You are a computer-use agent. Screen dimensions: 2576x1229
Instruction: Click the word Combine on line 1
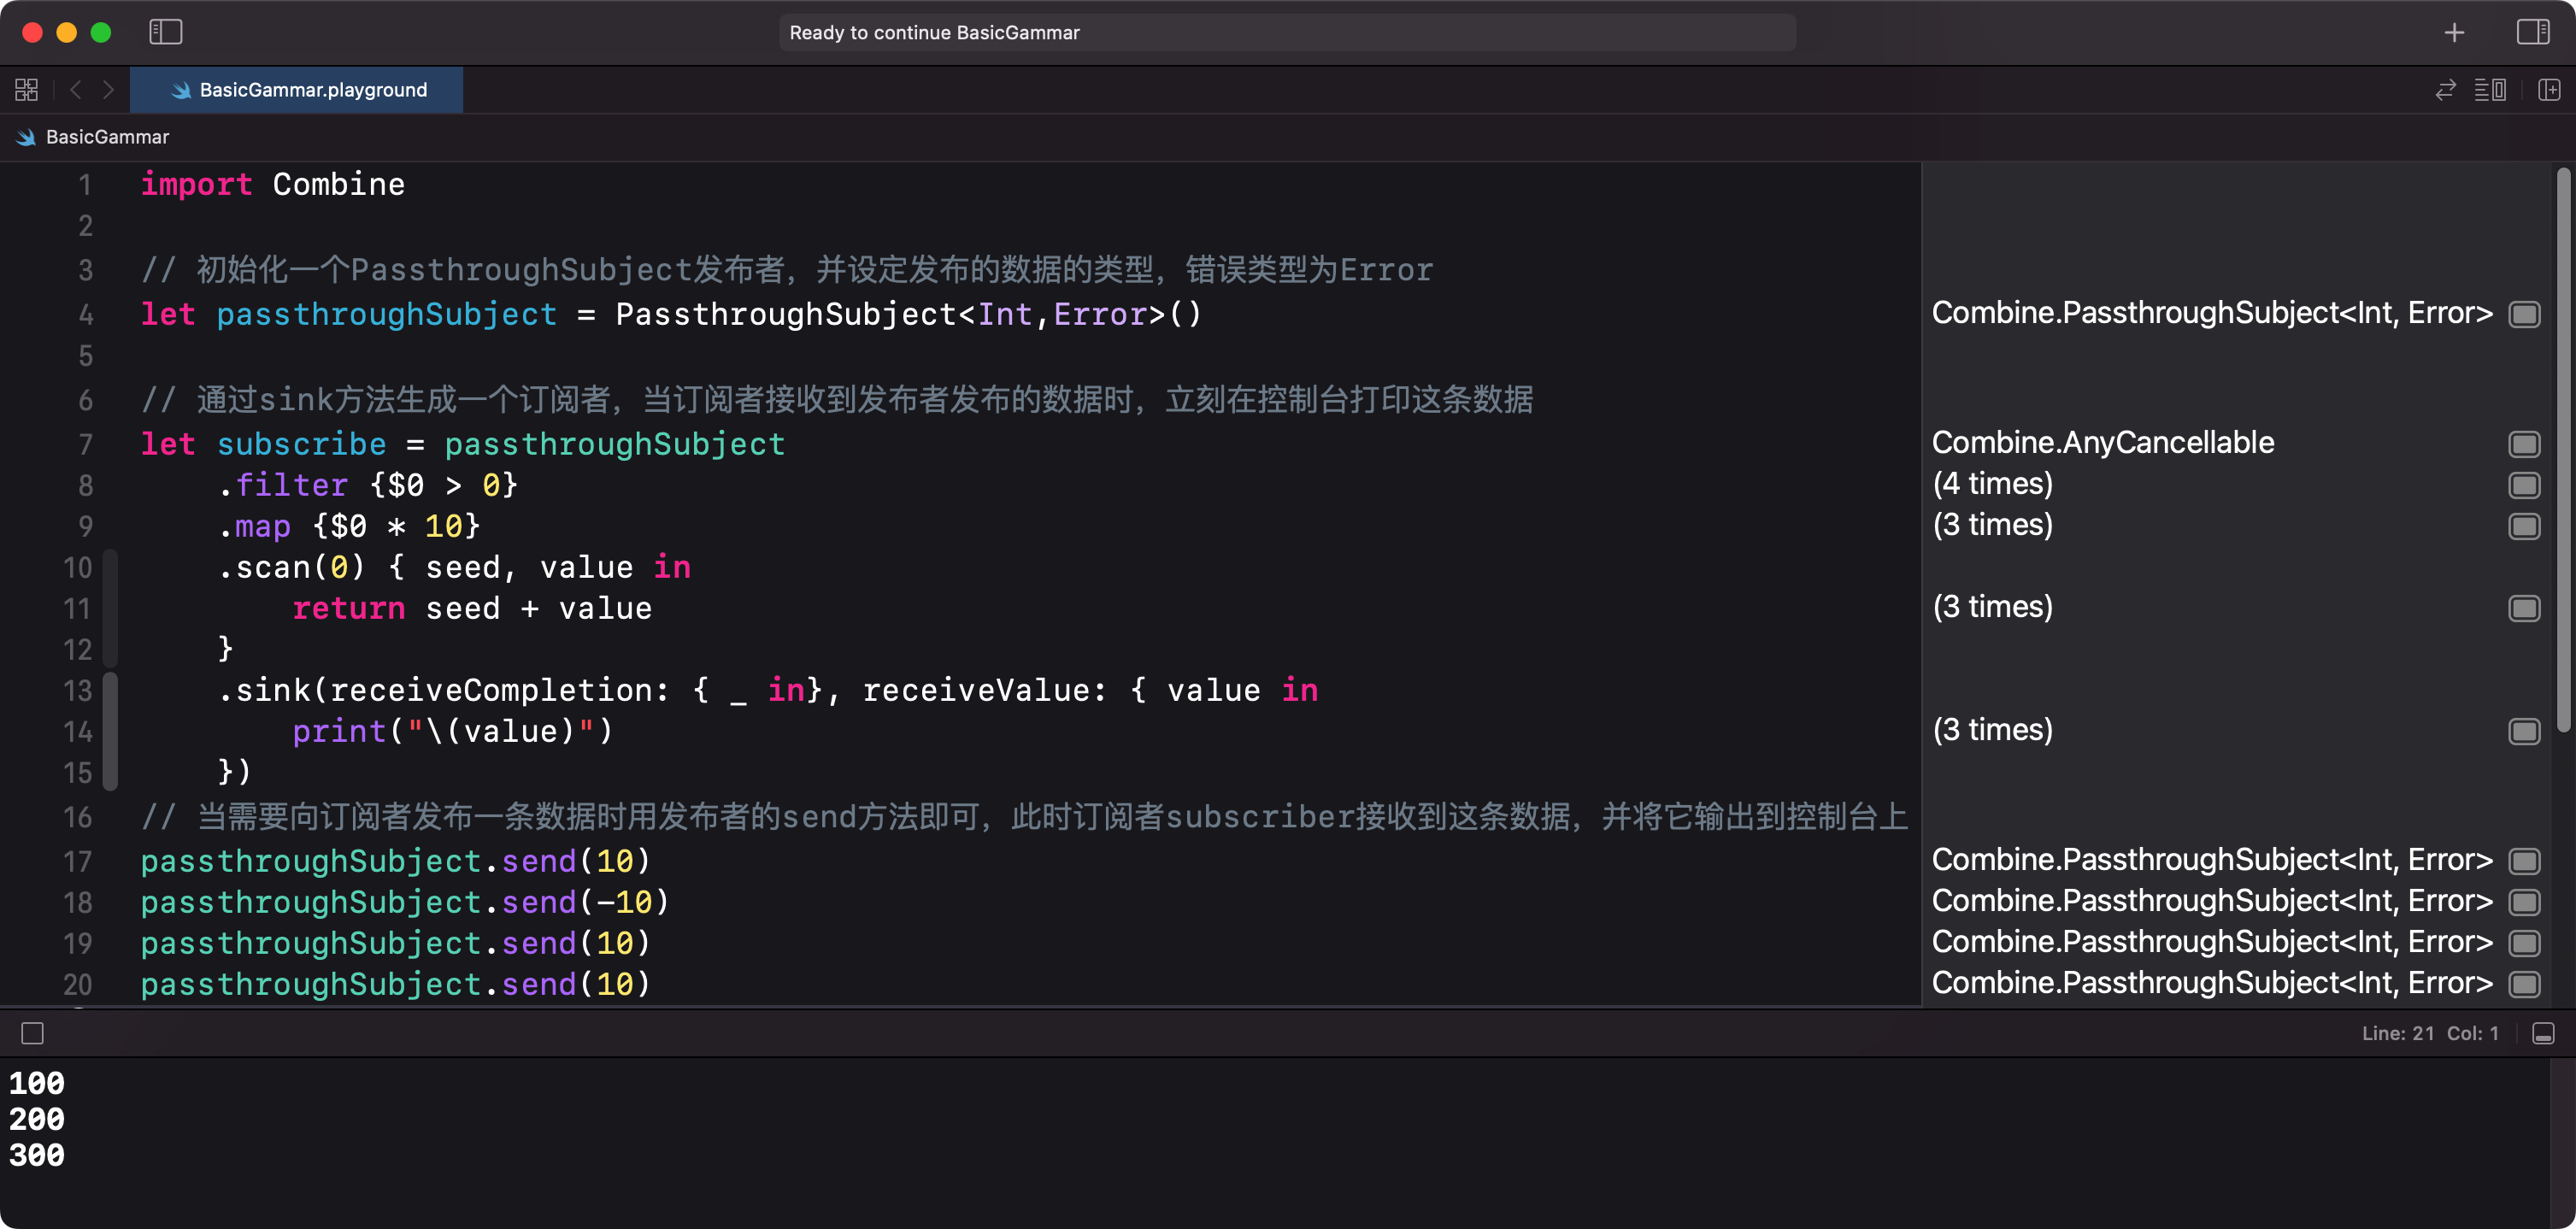[338, 184]
